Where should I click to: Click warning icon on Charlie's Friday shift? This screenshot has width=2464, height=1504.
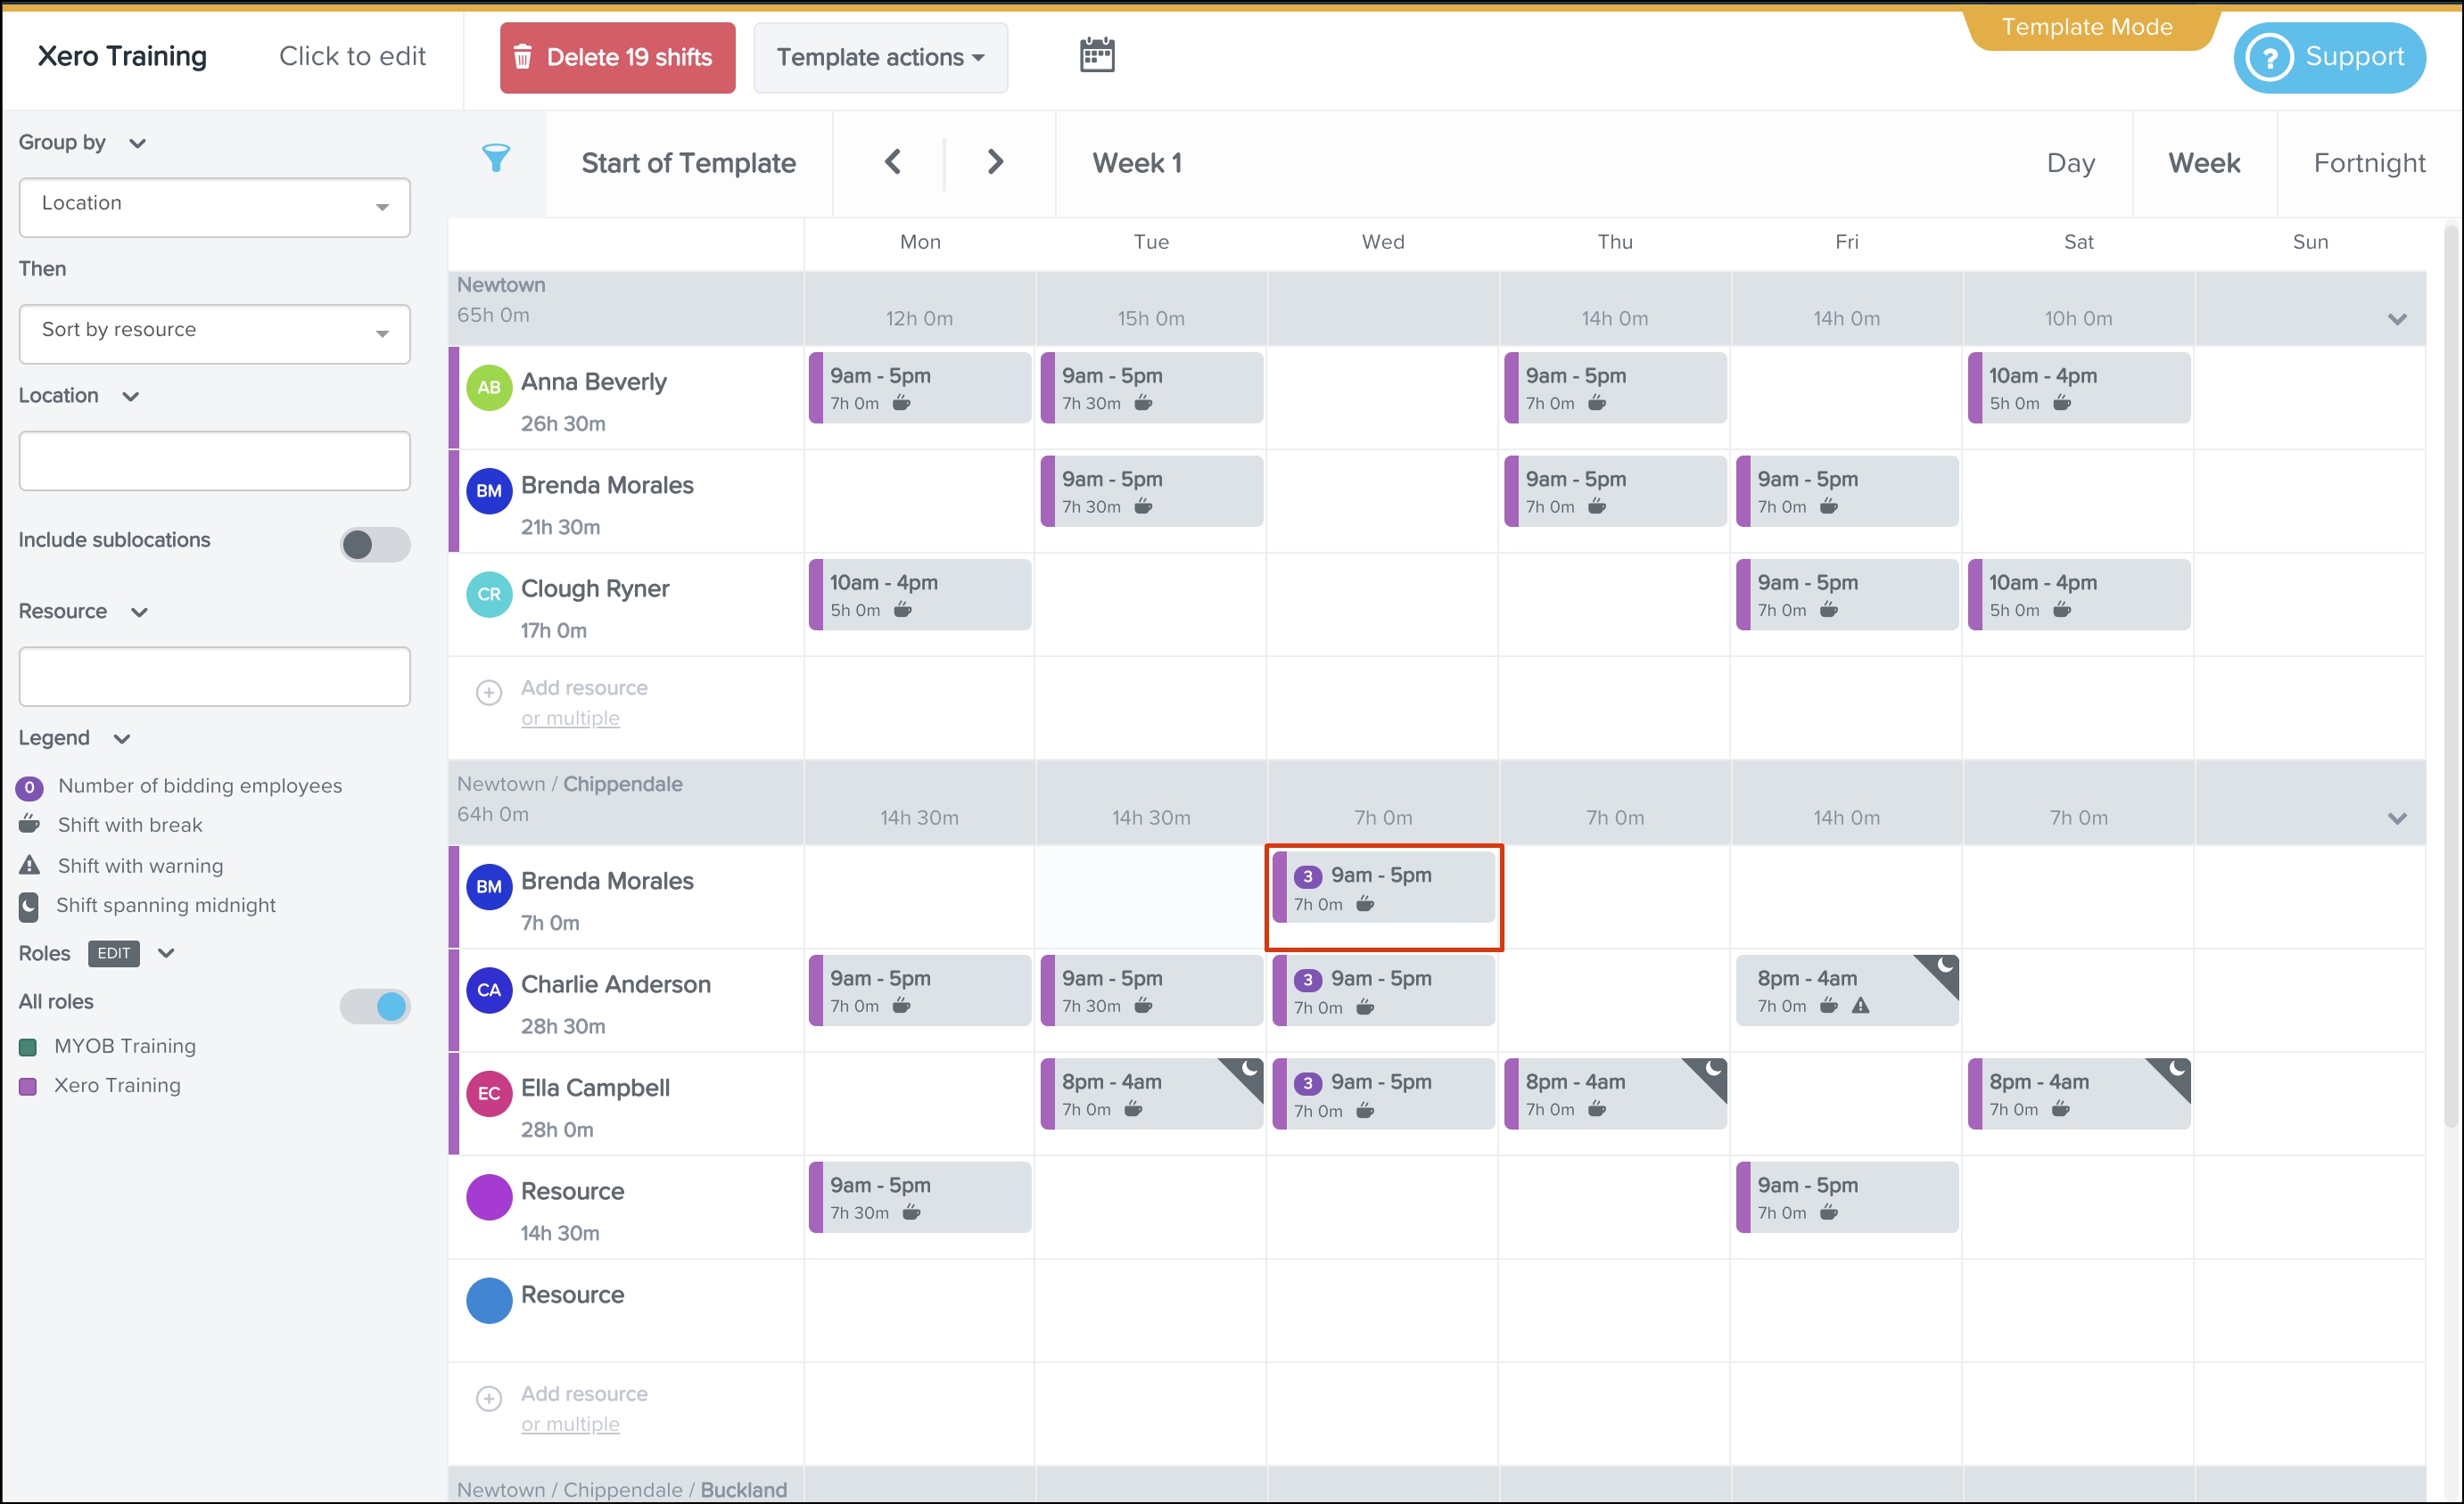tap(1860, 1006)
